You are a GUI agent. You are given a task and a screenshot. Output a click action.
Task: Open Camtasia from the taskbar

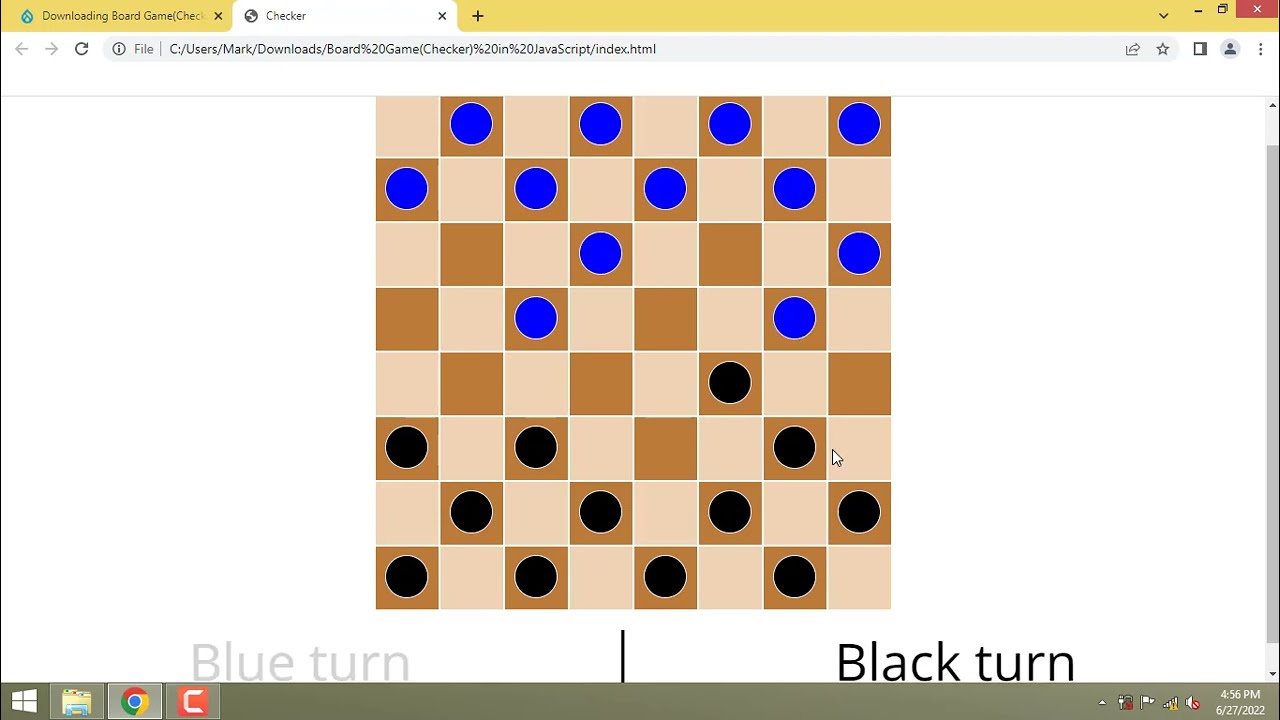pyautogui.click(x=193, y=702)
